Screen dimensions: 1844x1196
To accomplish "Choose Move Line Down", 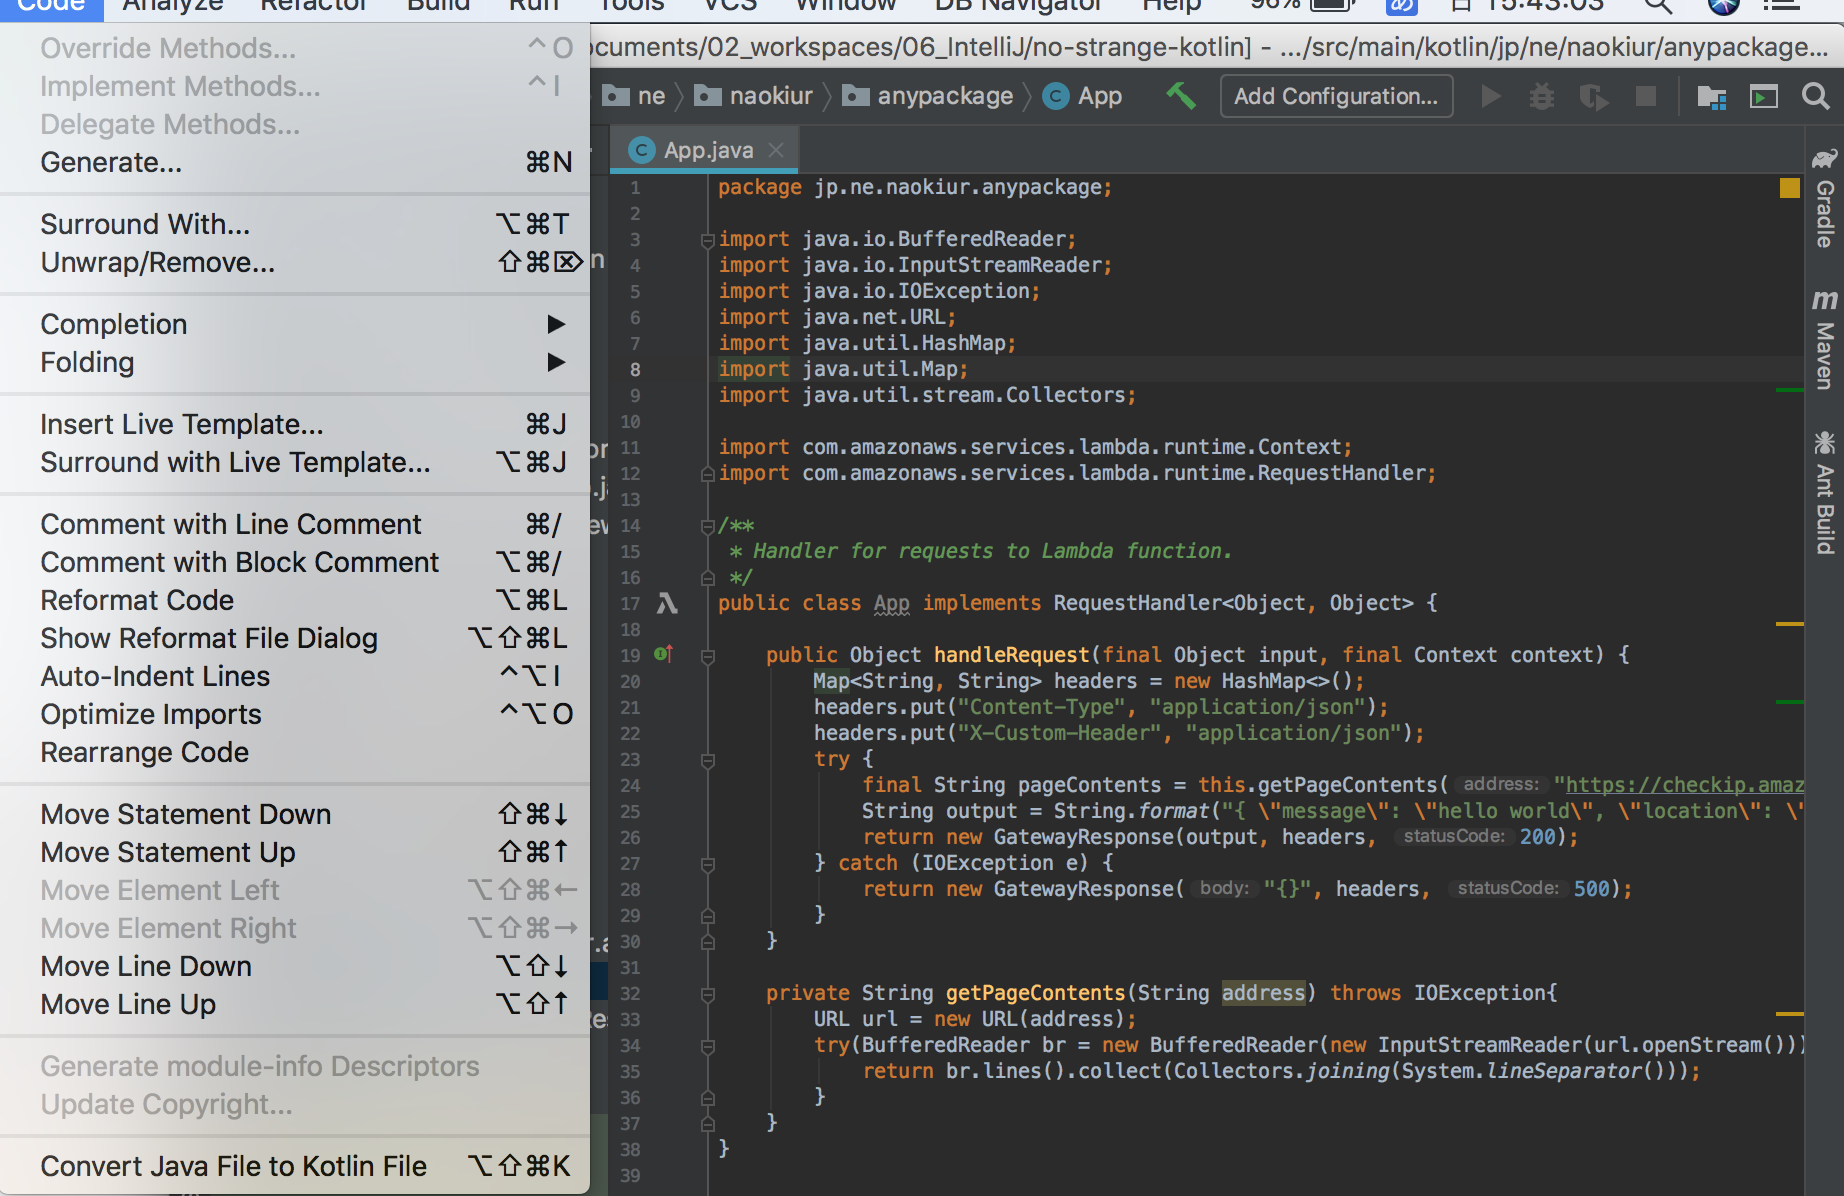I will pos(295,966).
